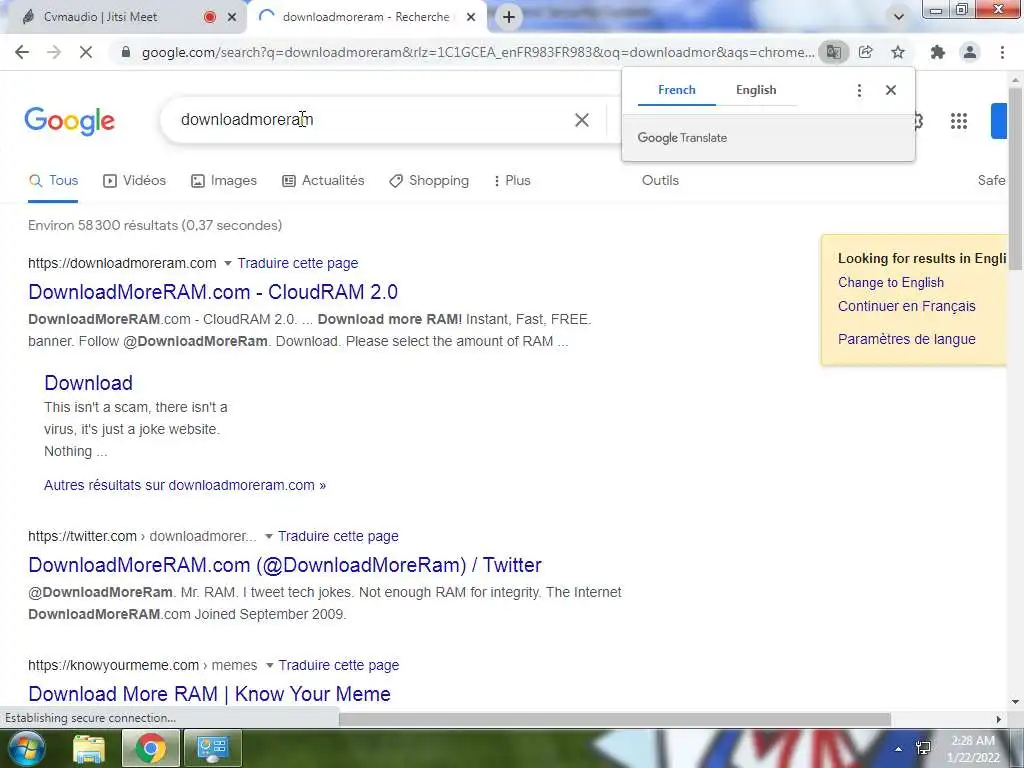Close the Cvmaudio Jitsi Meet tab
Image resolution: width=1024 pixels, height=768 pixels.
coord(232,17)
